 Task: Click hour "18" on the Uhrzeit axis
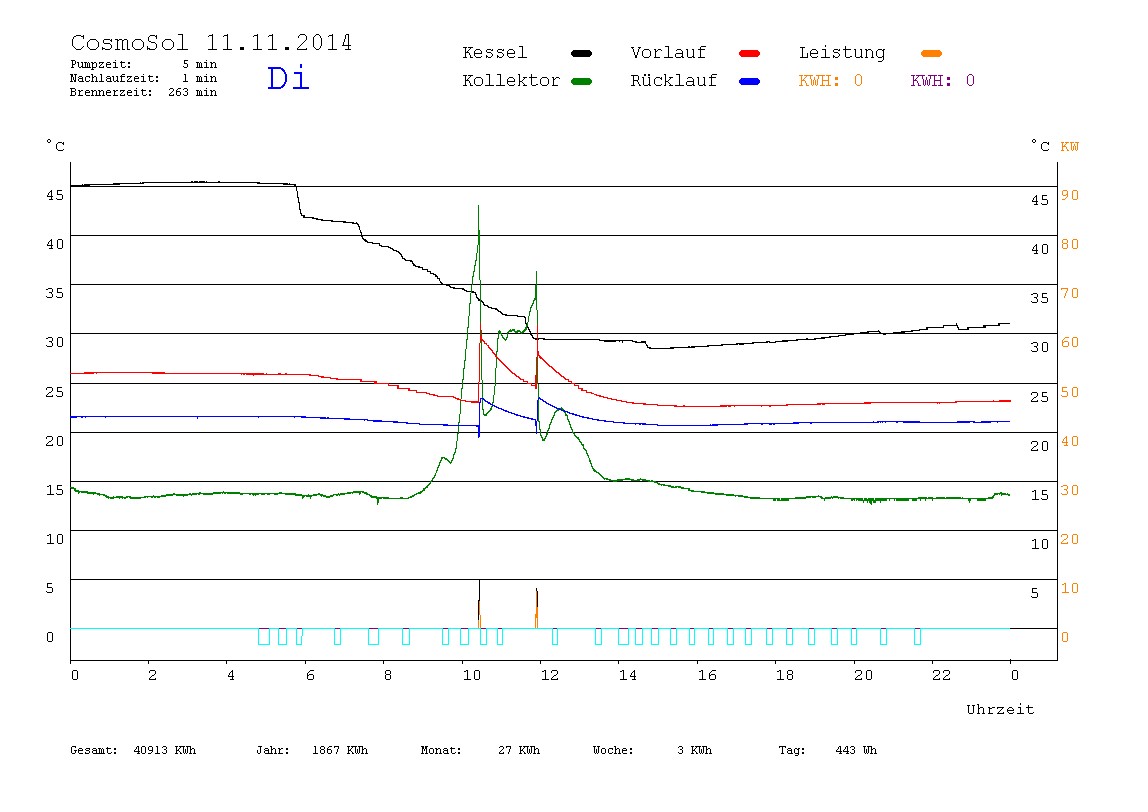click(785, 675)
